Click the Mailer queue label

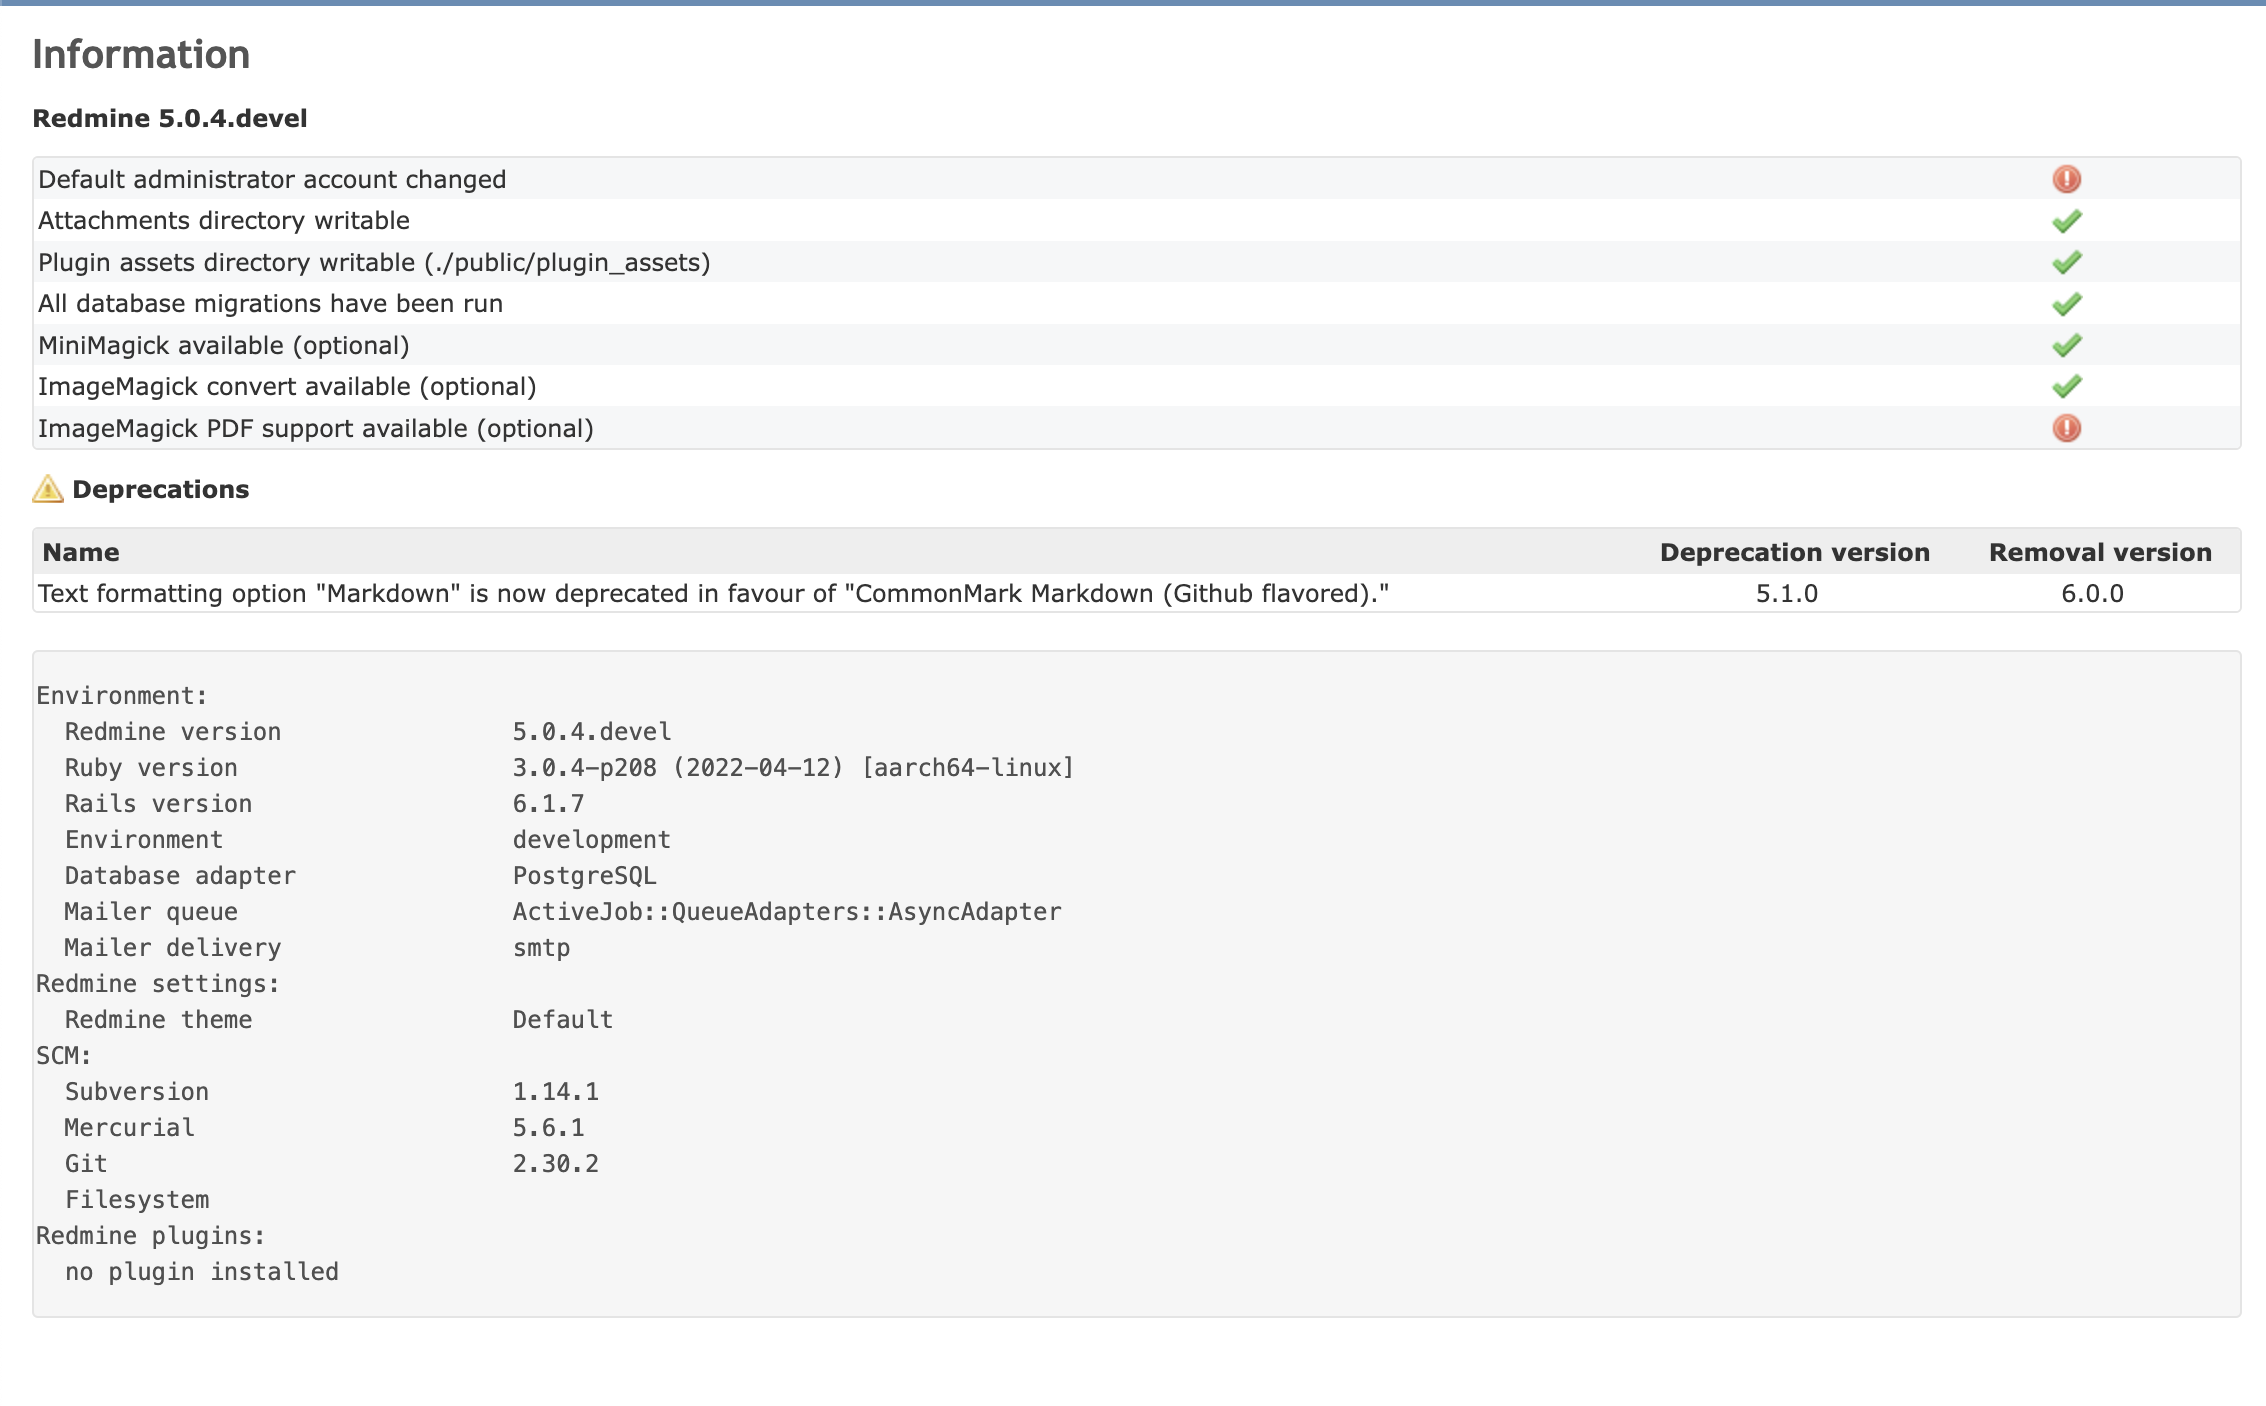click(x=151, y=912)
